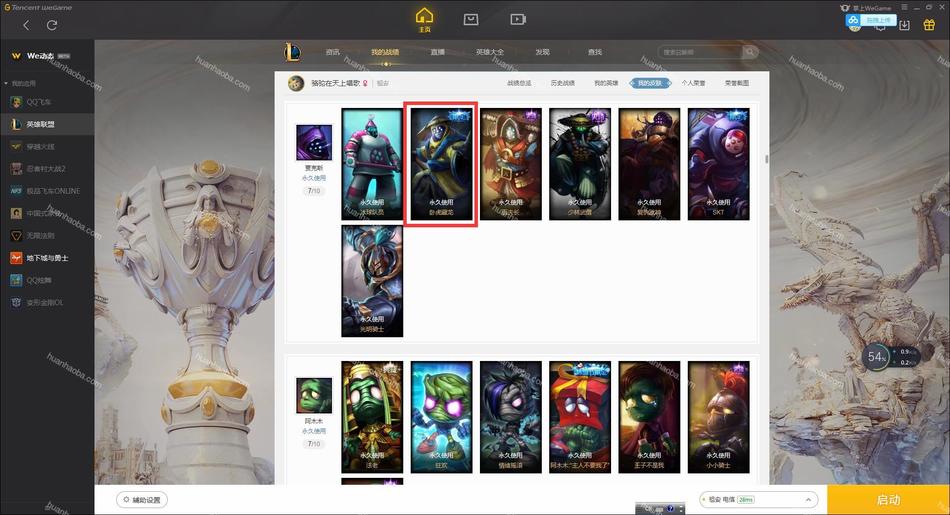Viewport: 950px width, 515px height.
Task: Click the search magnifier icon
Action: [x=749, y=52]
